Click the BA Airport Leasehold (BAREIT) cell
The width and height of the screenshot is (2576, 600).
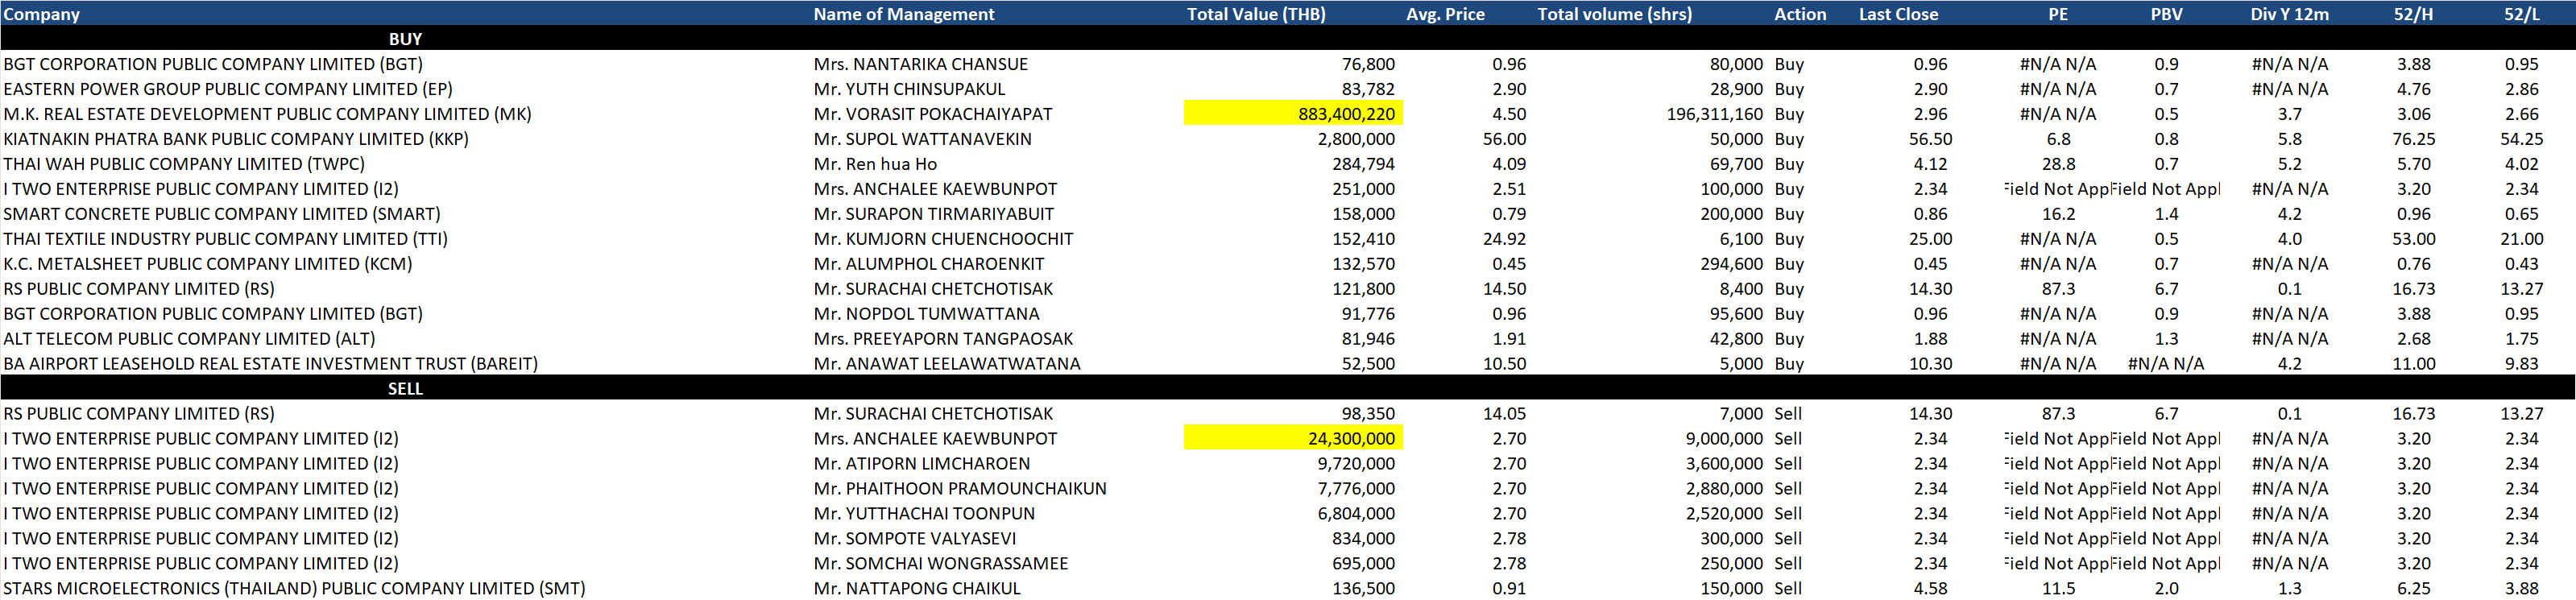click(270, 364)
